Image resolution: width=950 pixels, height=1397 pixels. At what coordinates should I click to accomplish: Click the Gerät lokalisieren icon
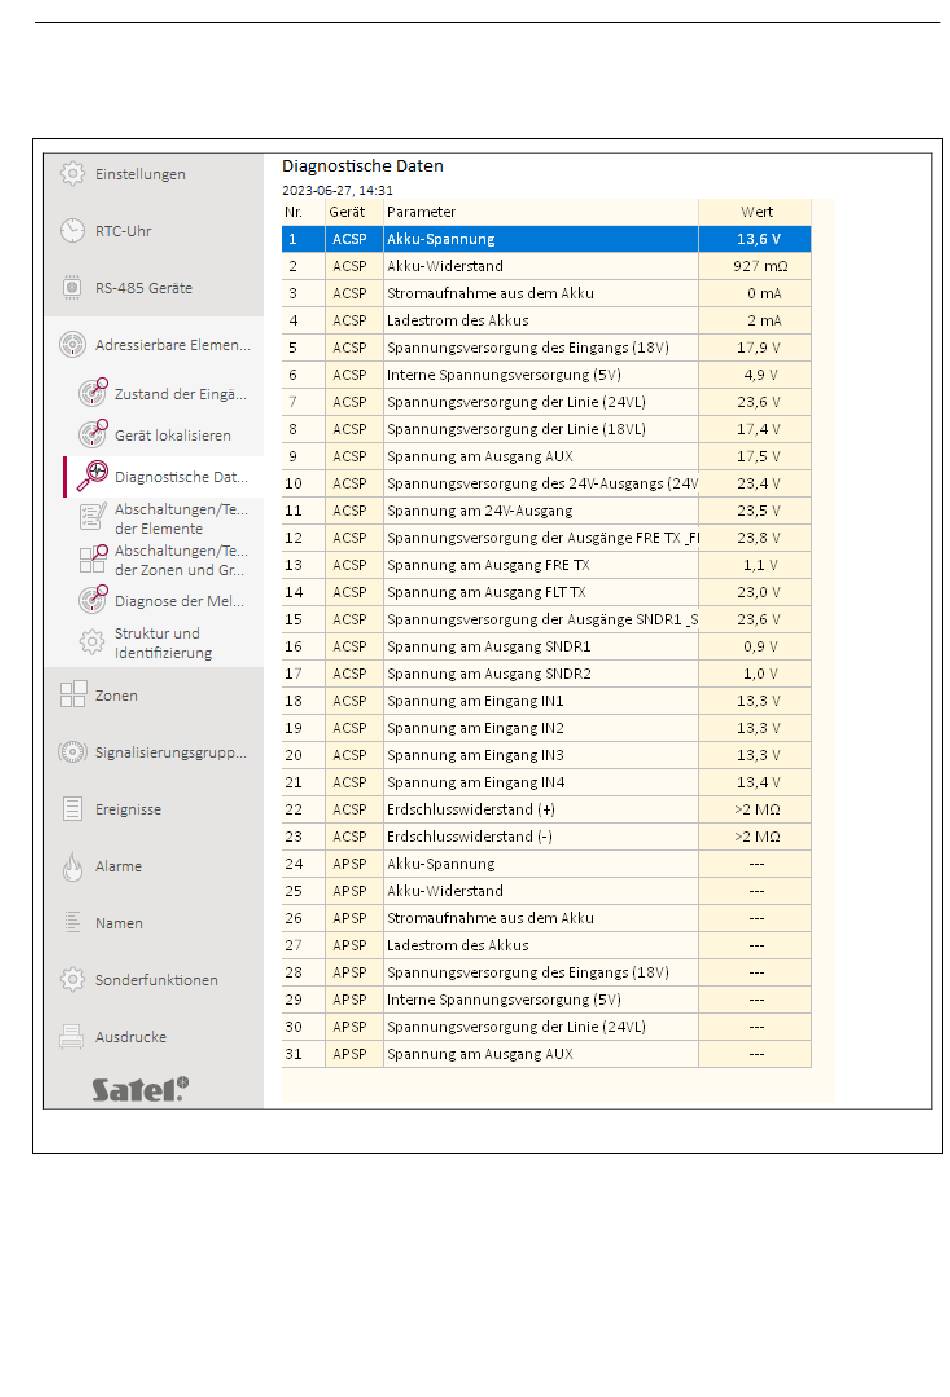coord(92,434)
